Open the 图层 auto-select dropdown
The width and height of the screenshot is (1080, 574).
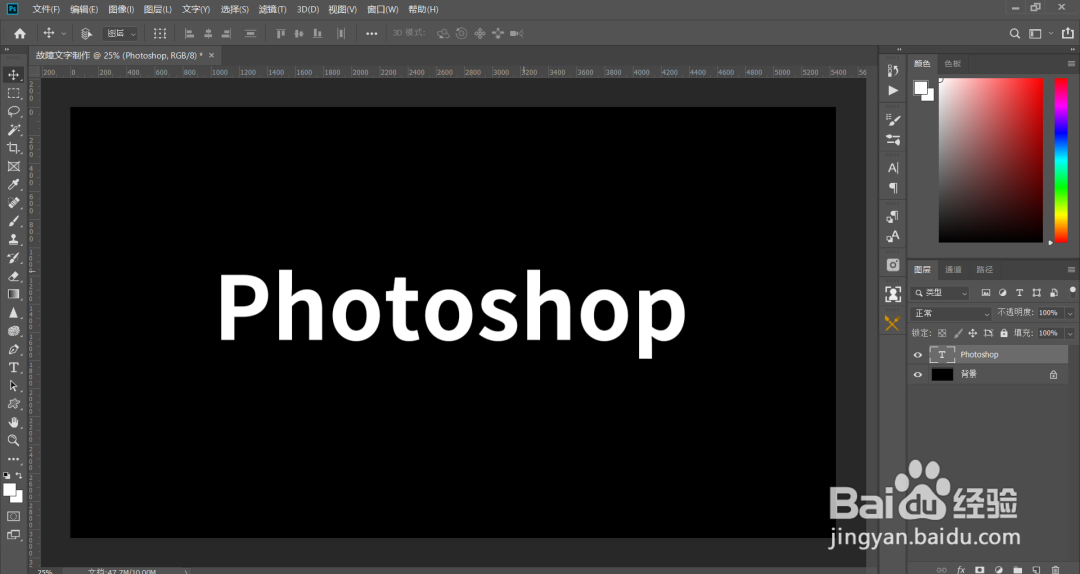click(121, 33)
